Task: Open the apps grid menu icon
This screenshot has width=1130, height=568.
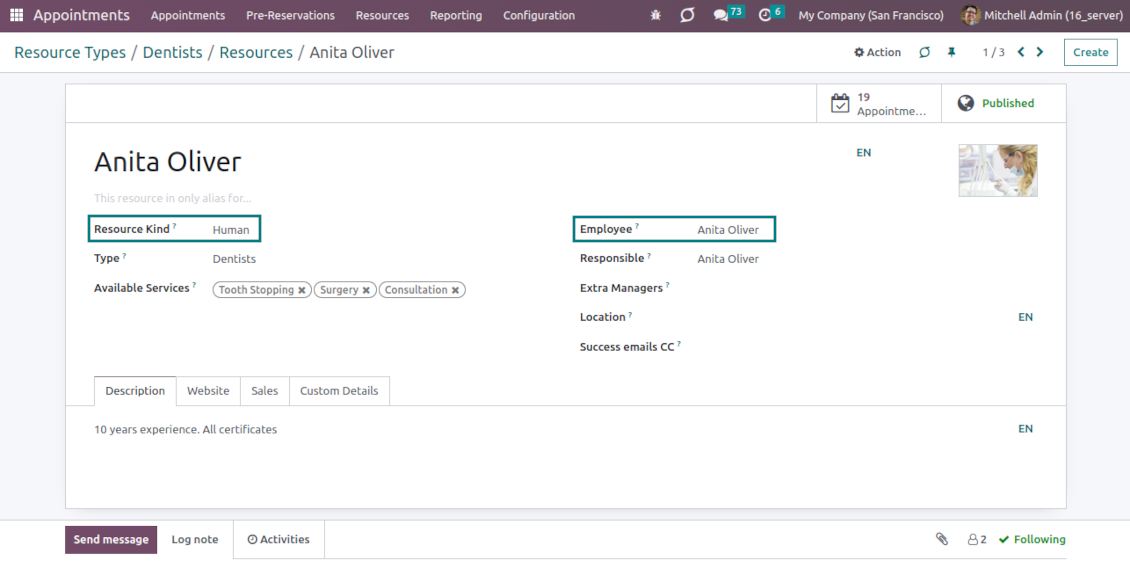Action: pos(16,15)
